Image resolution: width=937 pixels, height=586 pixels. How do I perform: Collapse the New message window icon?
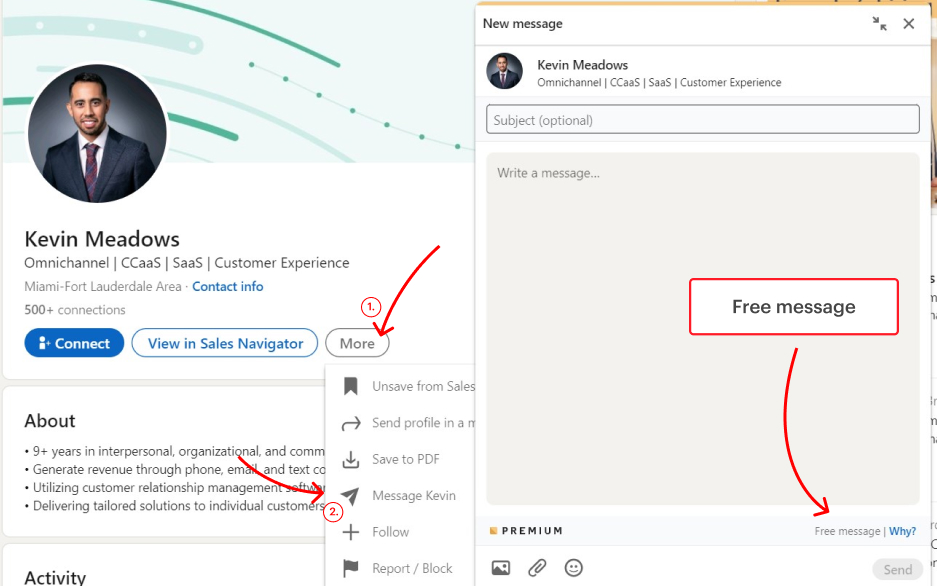(879, 24)
